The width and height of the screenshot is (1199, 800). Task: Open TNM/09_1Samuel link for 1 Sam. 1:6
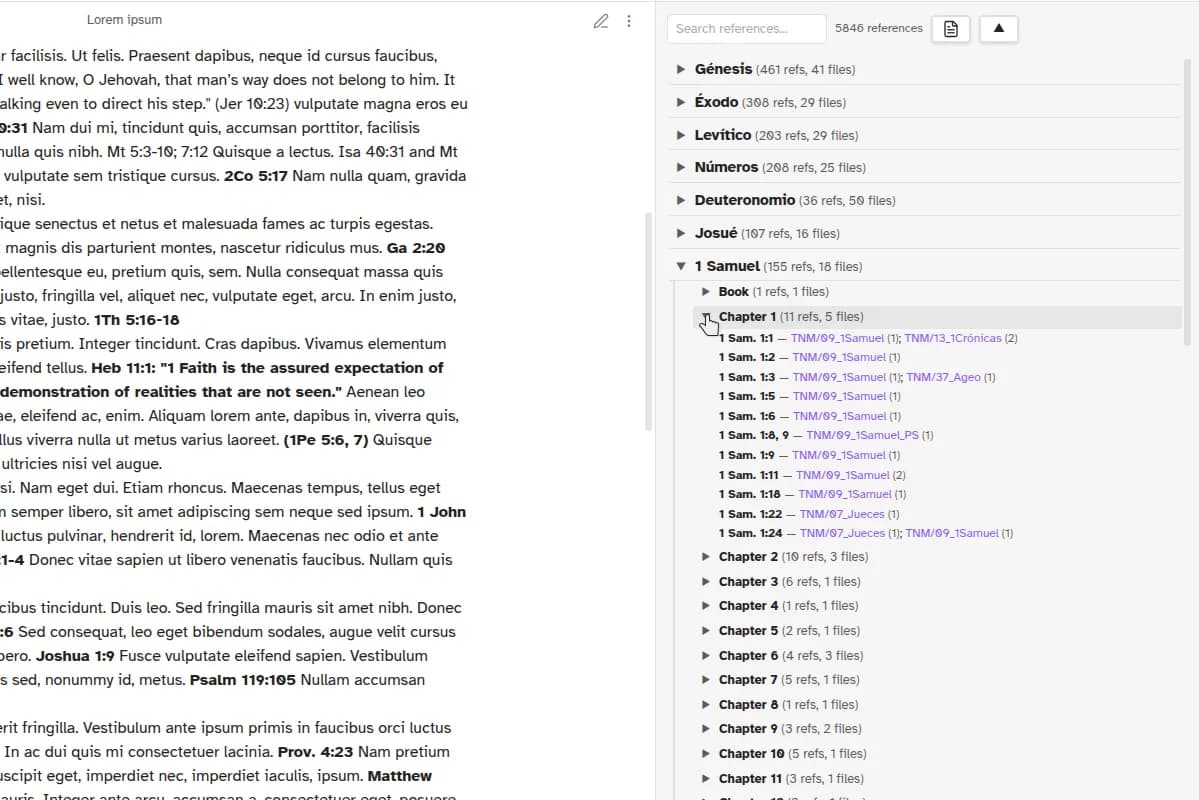839,416
